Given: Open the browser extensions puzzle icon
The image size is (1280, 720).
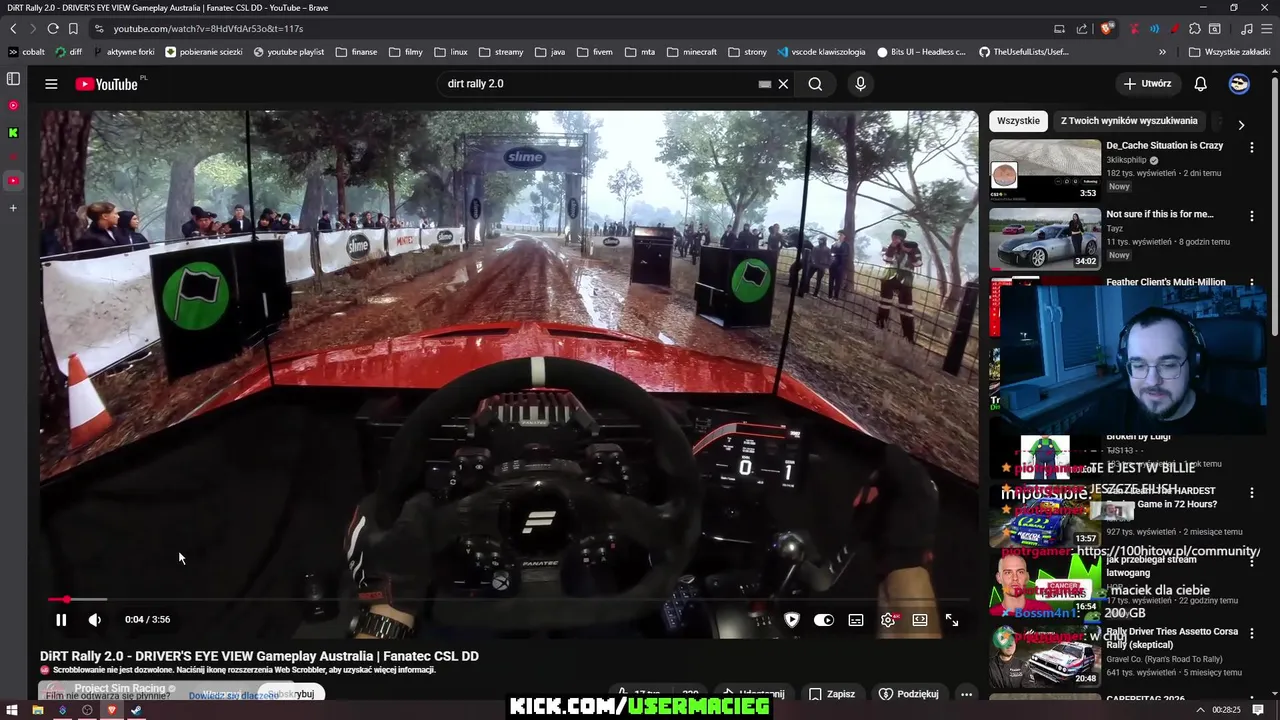Looking at the screenshot, I should tap(1194, 29).
